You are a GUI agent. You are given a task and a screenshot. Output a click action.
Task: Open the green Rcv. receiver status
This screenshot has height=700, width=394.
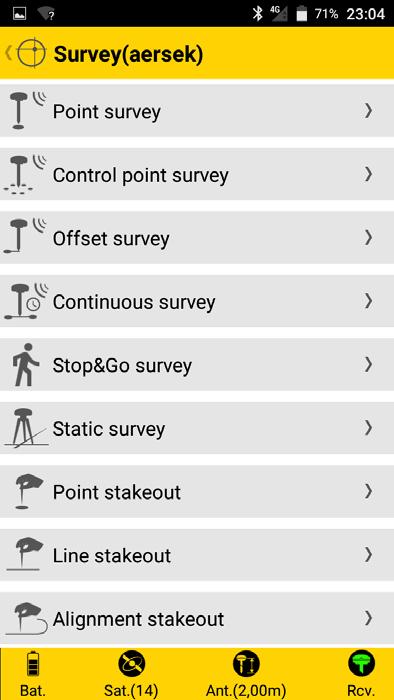[361, 674]
